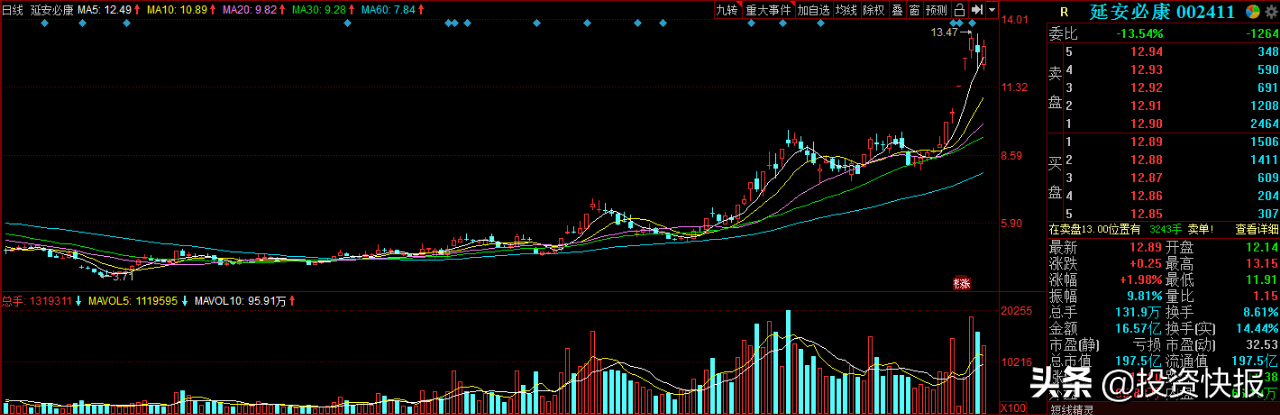Click the R margin-trading marker
Screen dimensions: 1280x415
coord(1064,12)
